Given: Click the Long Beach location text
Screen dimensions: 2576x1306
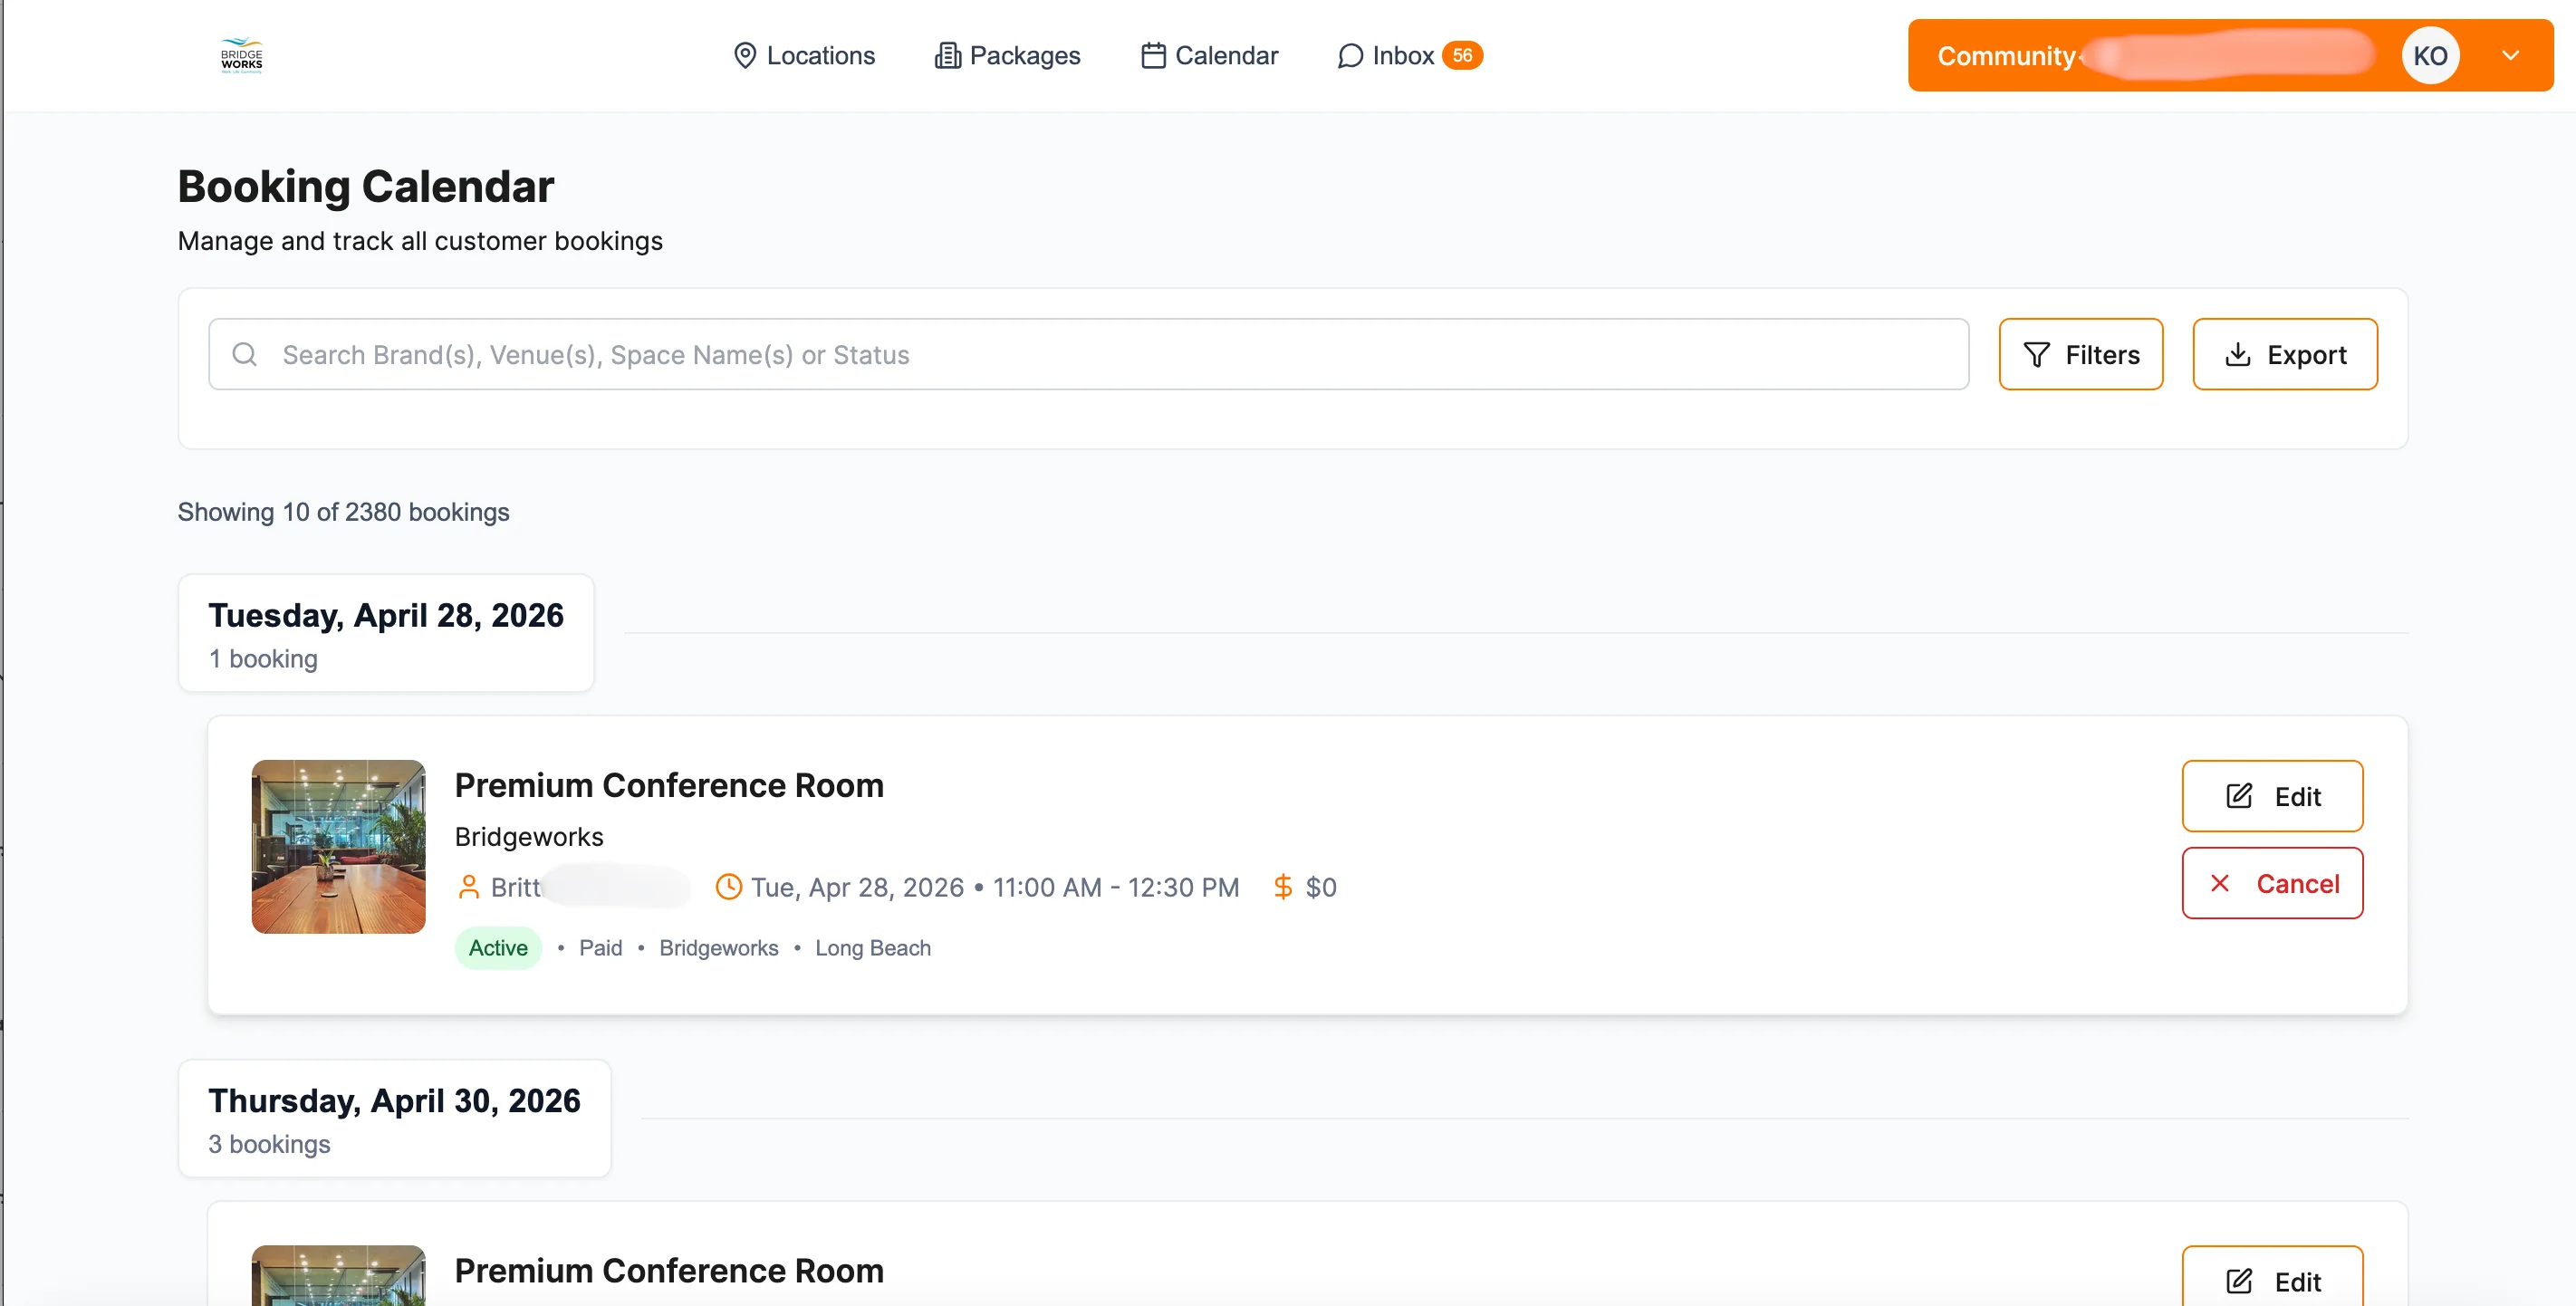Looking at the screenshot, I should pyautogui.click(x=873, y=949).
